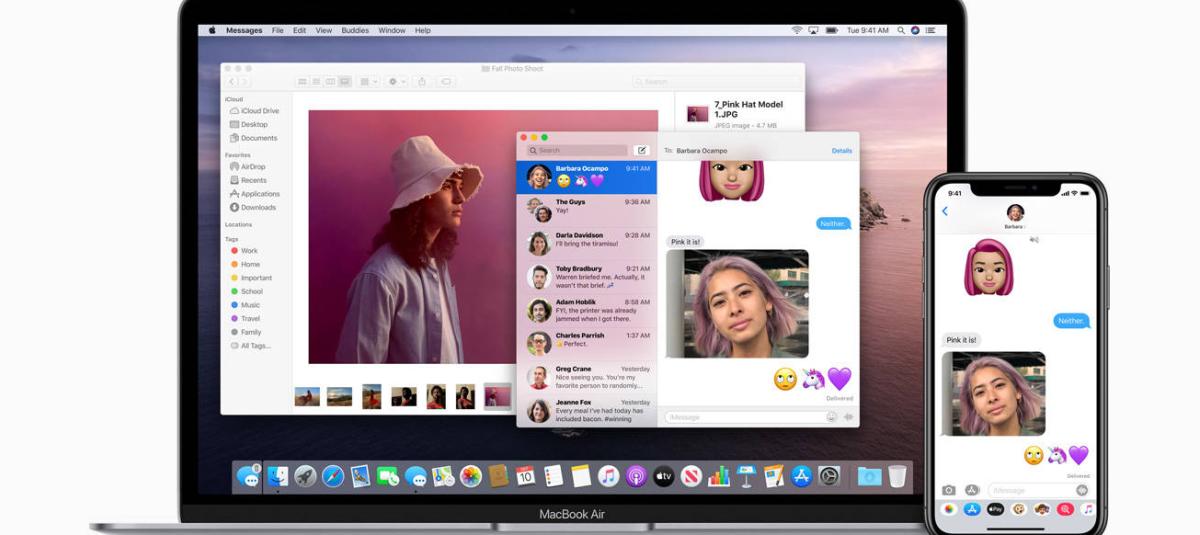The width and height of the screenshot is (1200, 535).
Task: Open Greg Crane conversation
Action: 587,377
